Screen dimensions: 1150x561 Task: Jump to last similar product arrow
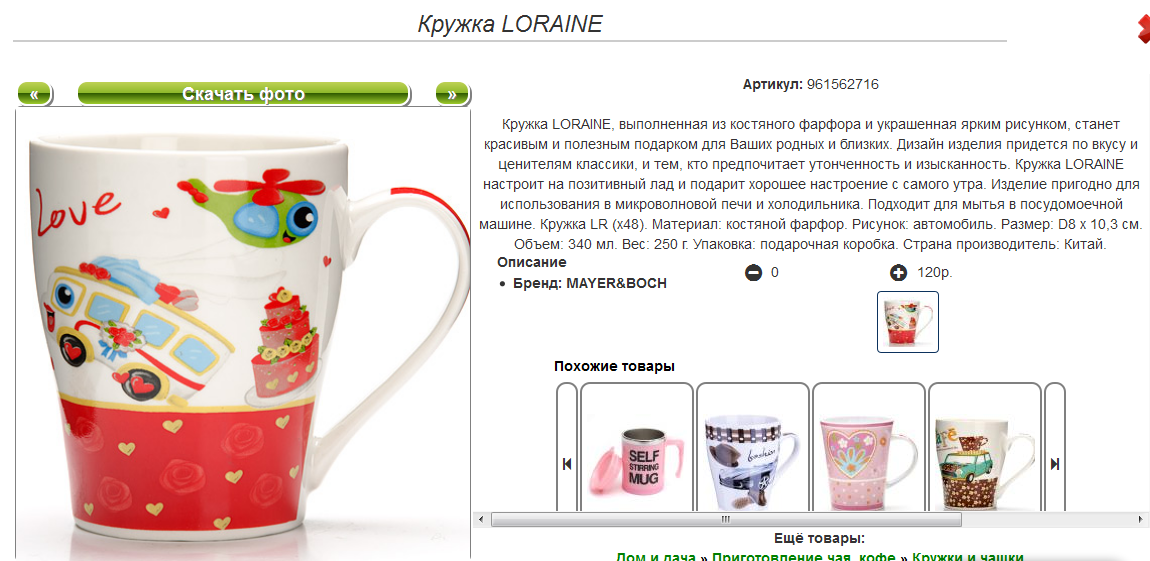click(x=1055, y=463)
